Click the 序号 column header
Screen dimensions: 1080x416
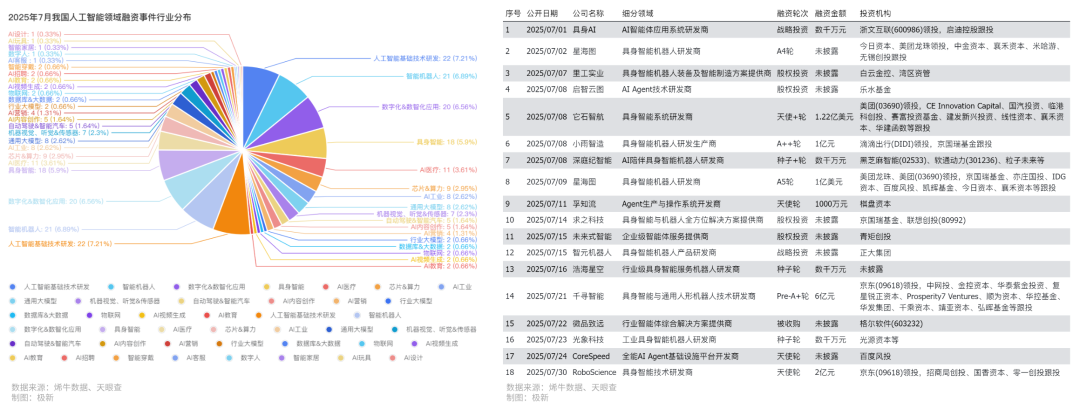click(512, 13)
